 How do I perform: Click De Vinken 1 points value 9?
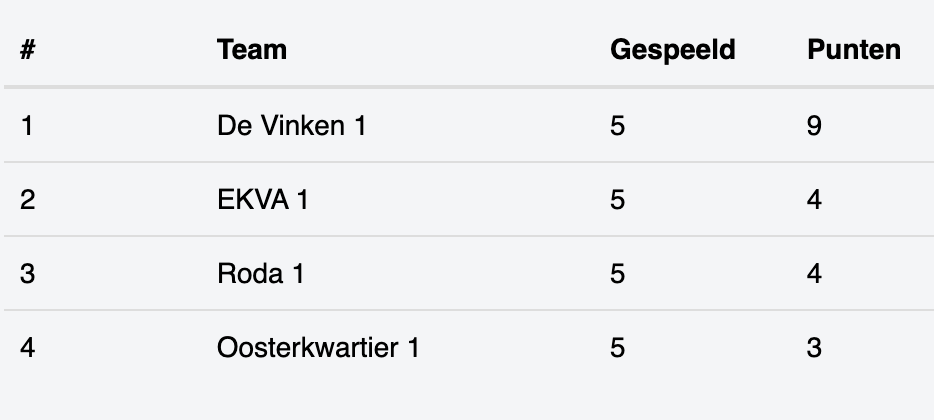(814, 126)
